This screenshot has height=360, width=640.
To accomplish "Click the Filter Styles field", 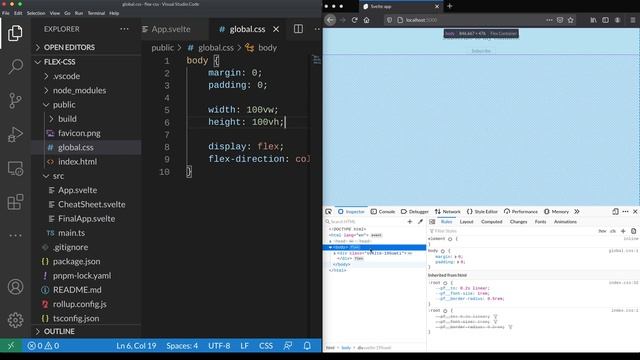I will (x=510, y=231).
